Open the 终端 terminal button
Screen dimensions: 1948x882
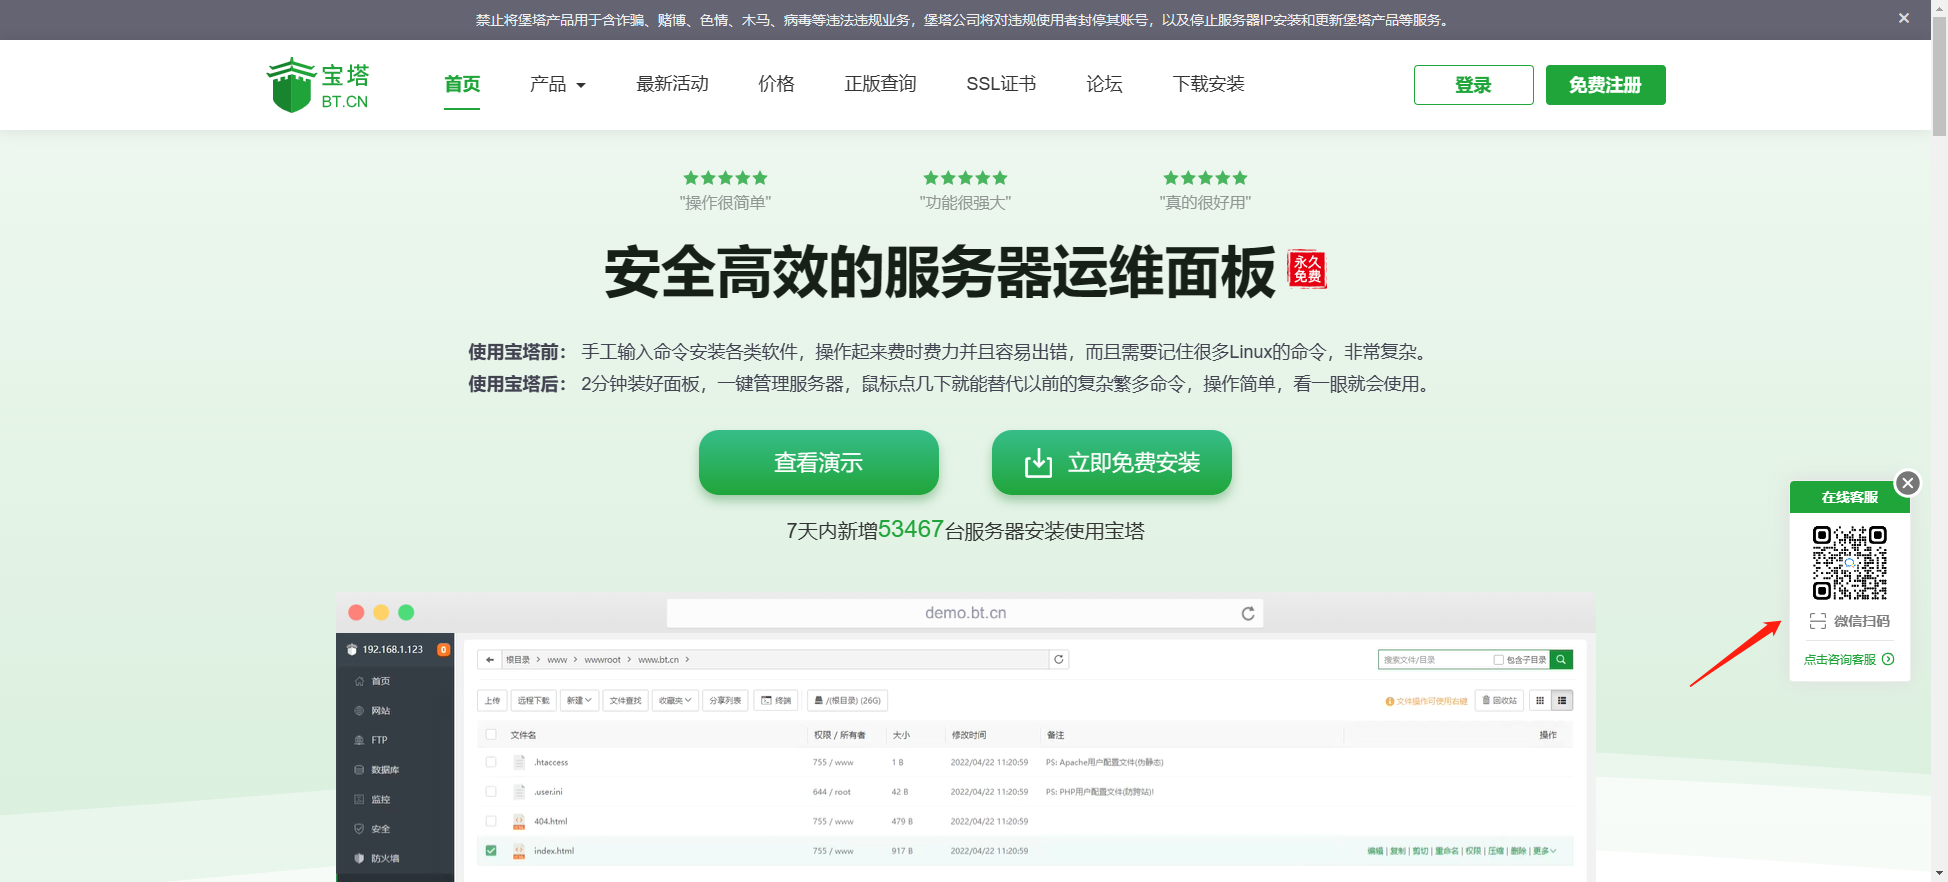[x=777, y=701]
